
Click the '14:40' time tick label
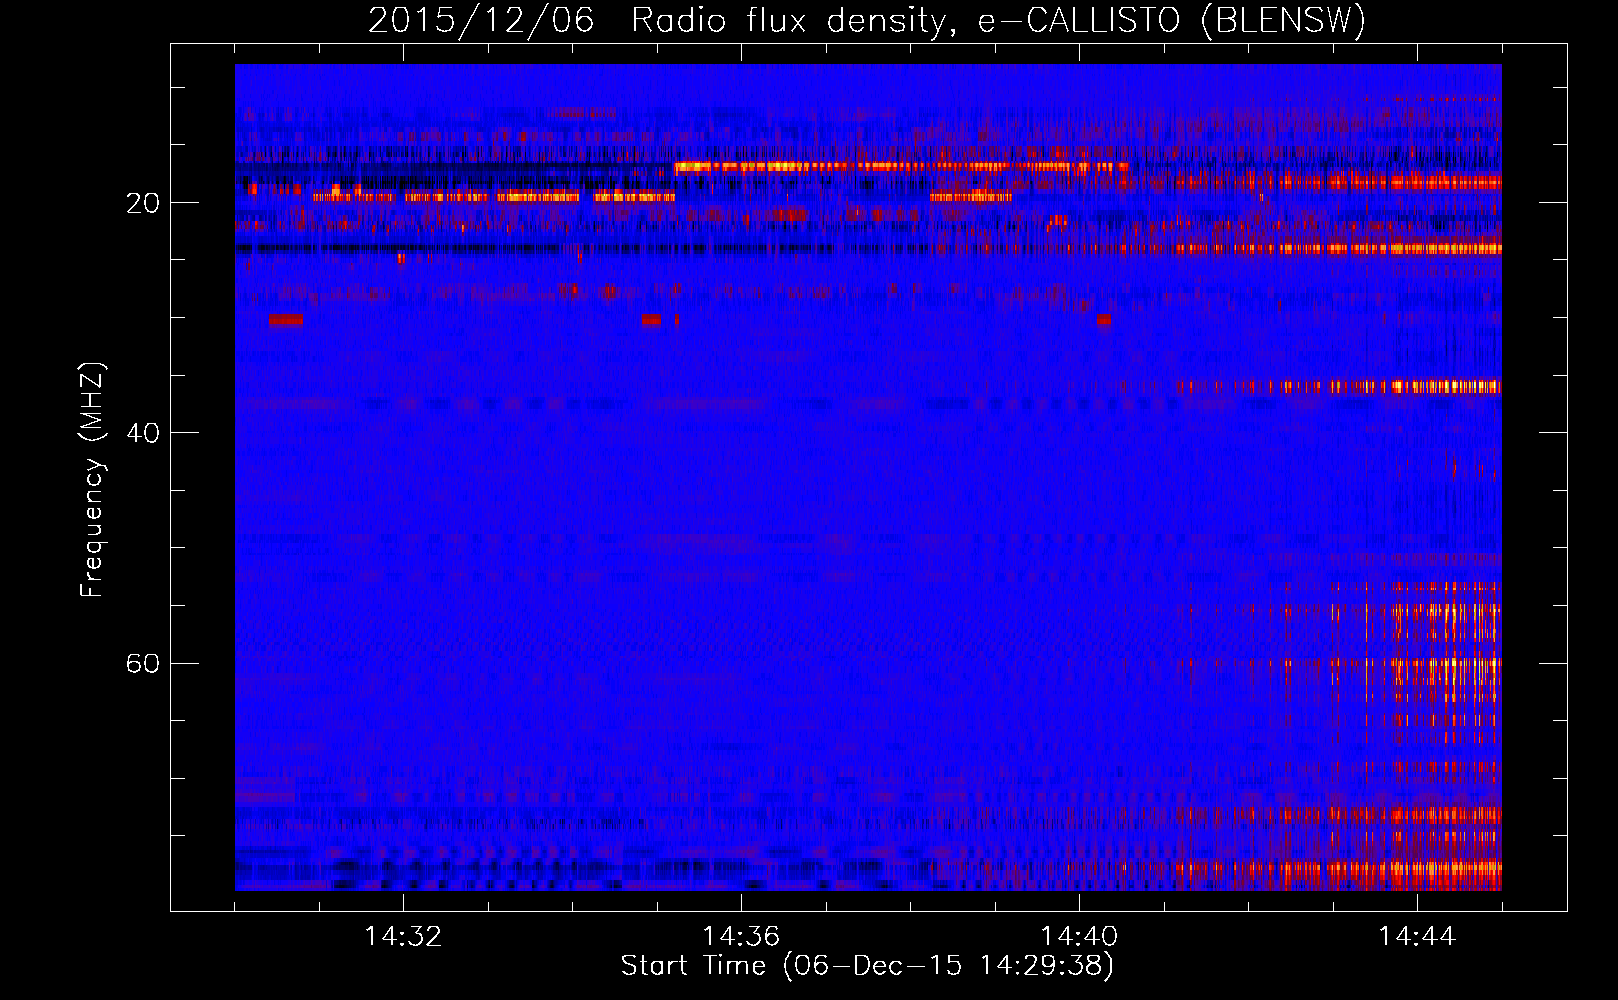(1079, 936)
